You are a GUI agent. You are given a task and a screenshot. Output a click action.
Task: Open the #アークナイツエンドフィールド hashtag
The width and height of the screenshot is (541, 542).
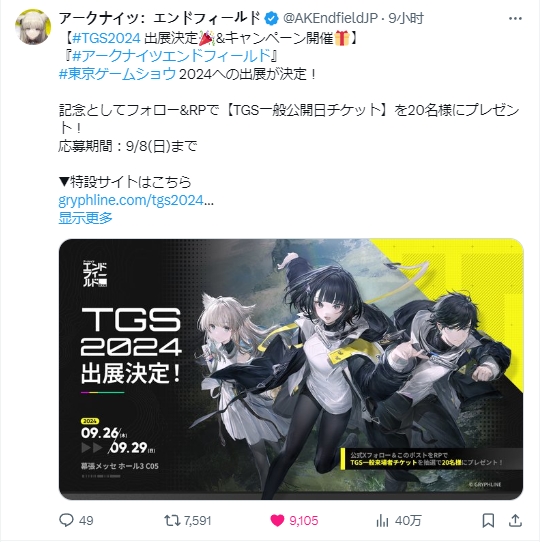pyautogui.click(x=171, y=56)
